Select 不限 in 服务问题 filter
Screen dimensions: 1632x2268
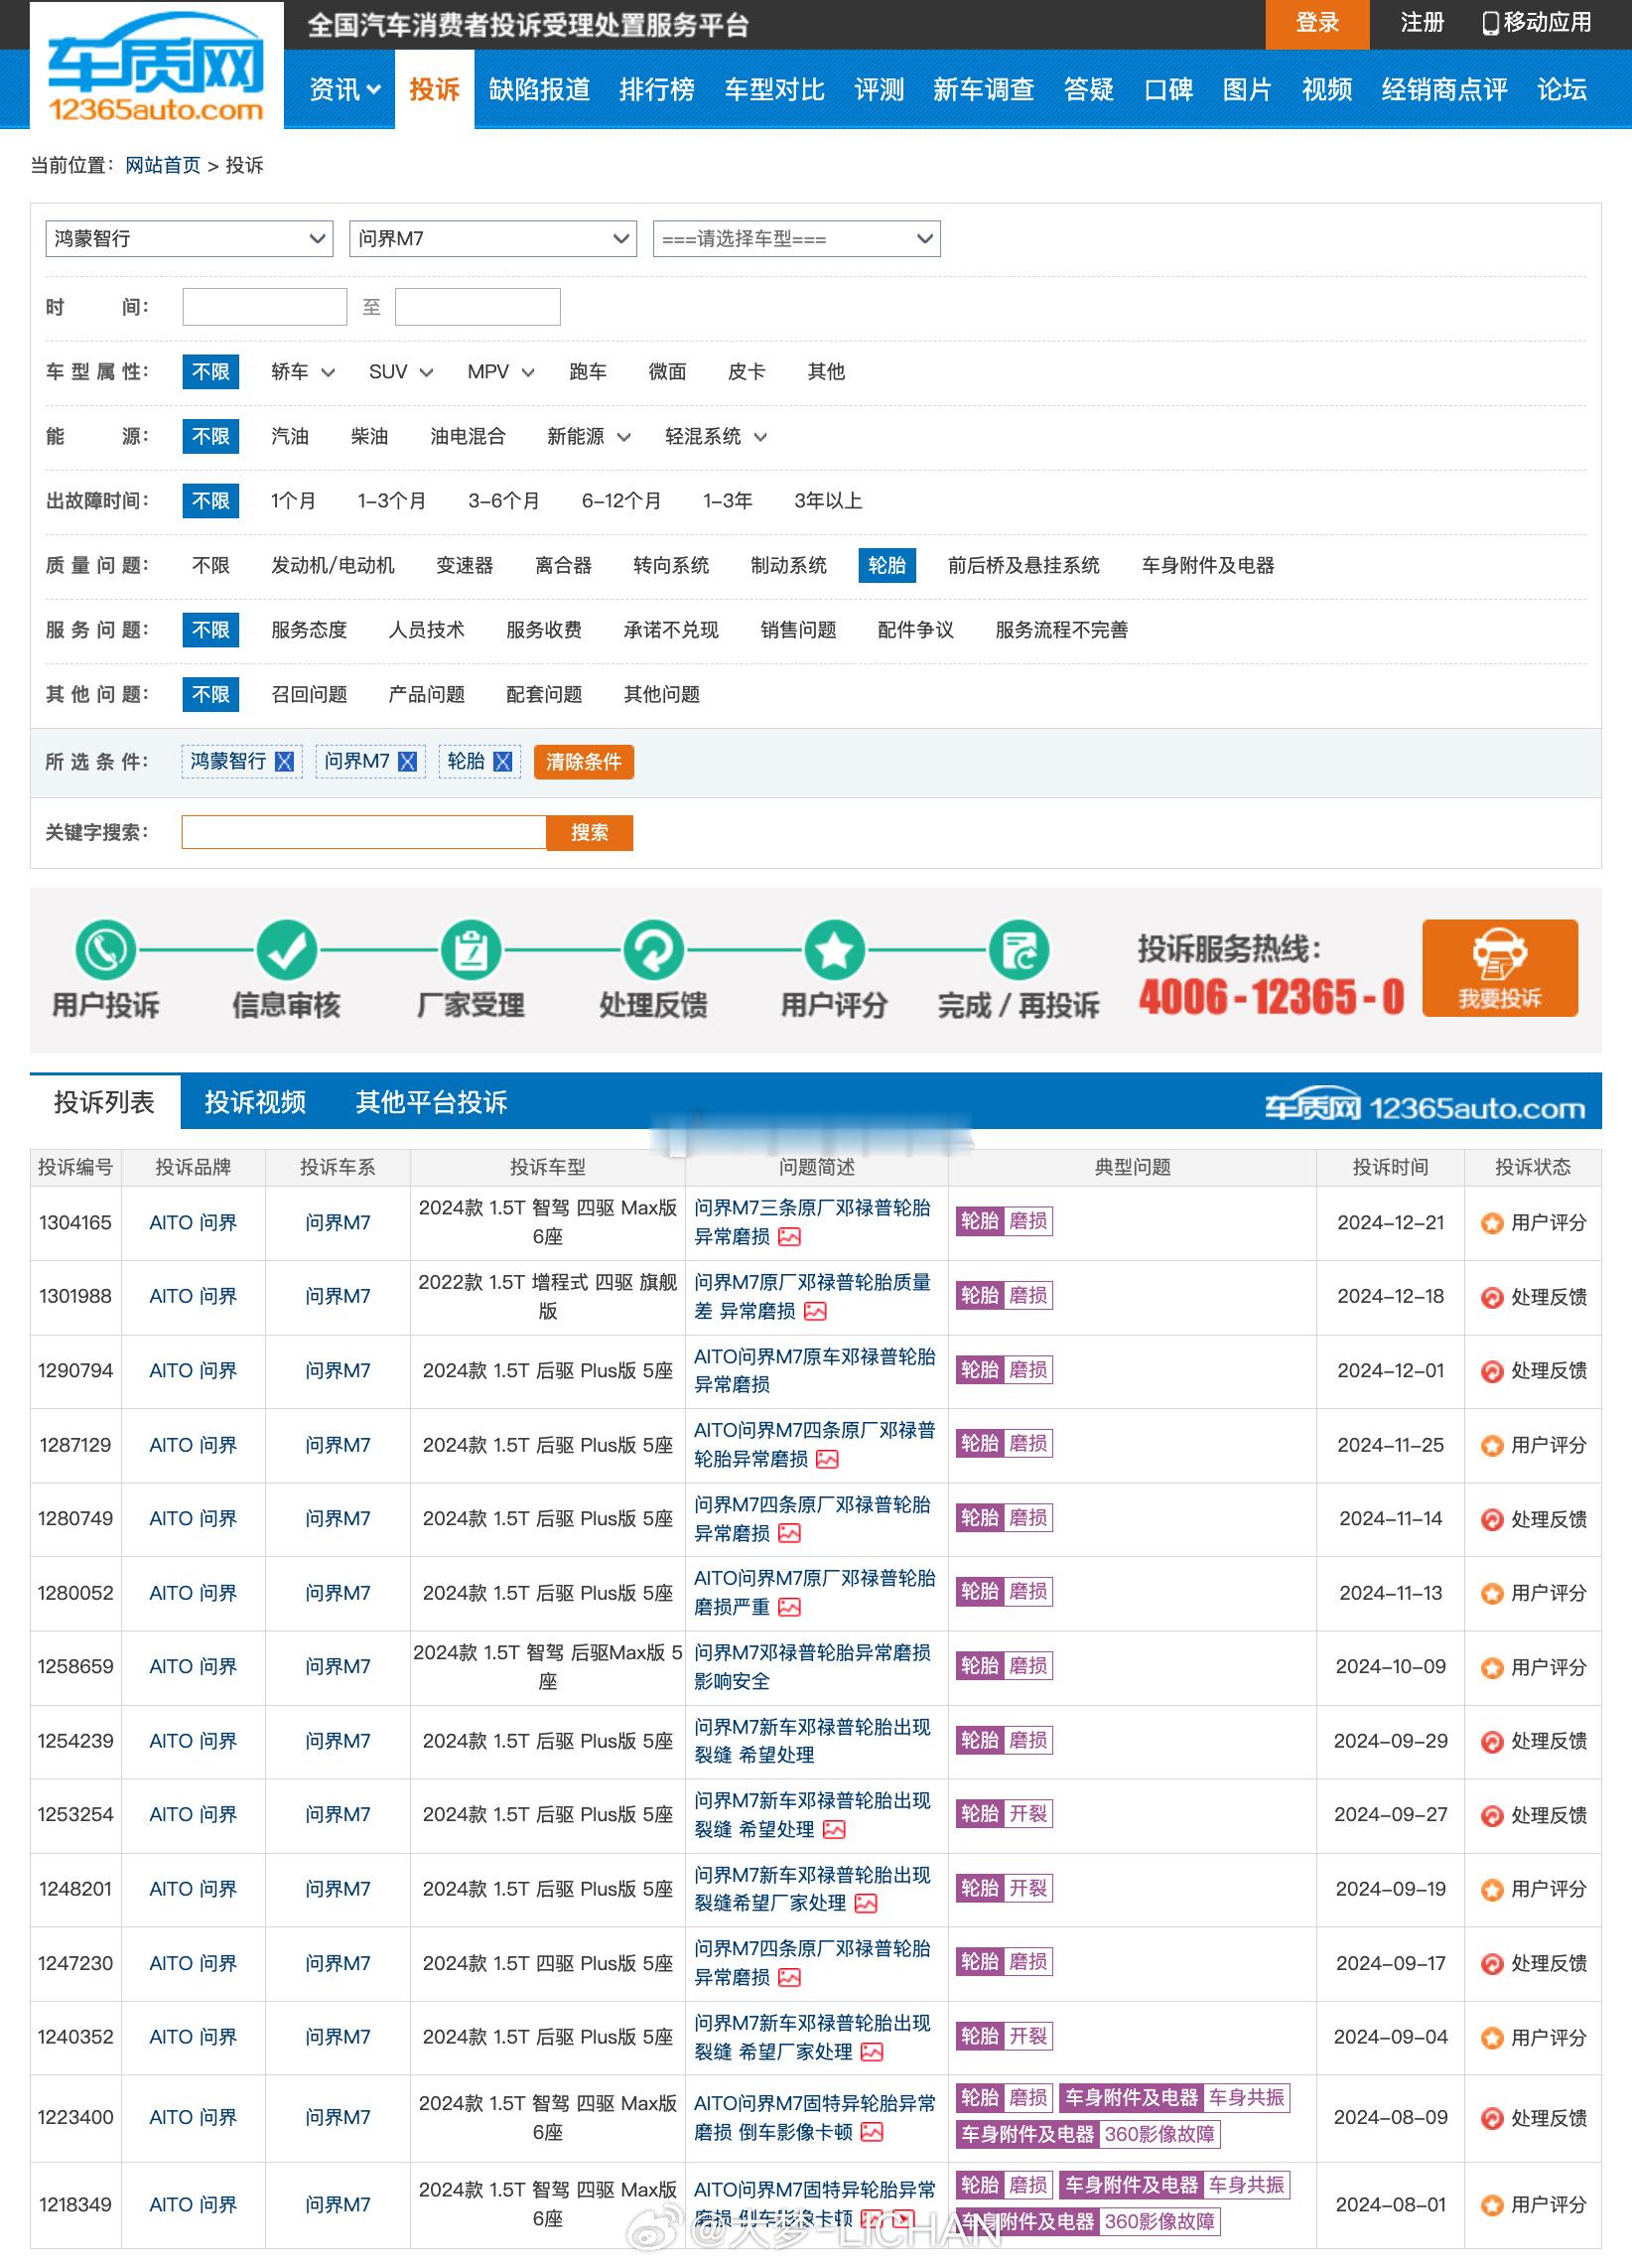point(211,630)
